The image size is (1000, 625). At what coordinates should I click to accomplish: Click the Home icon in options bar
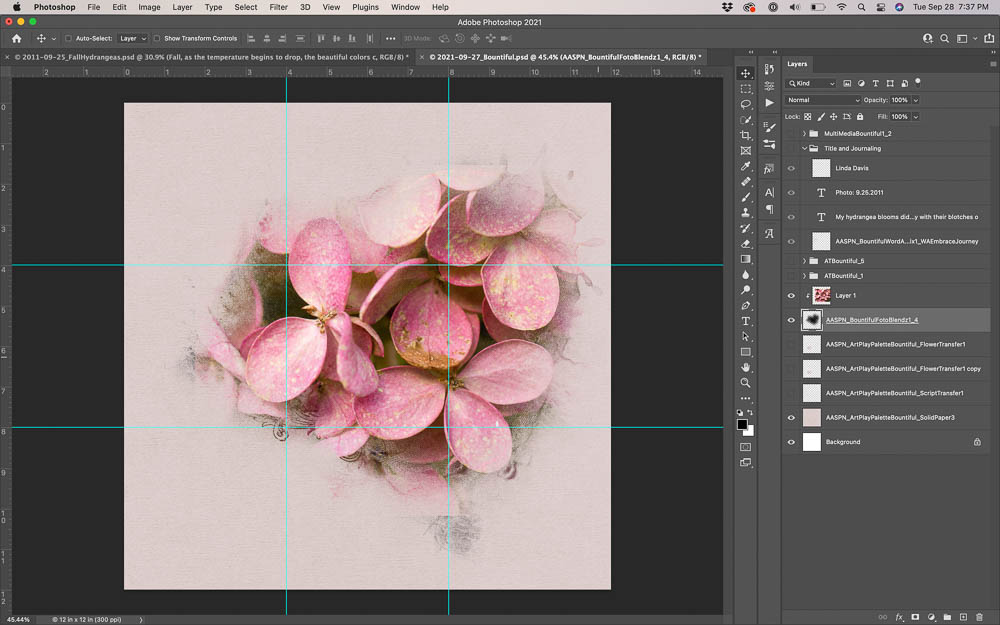[x=17, y=38]
